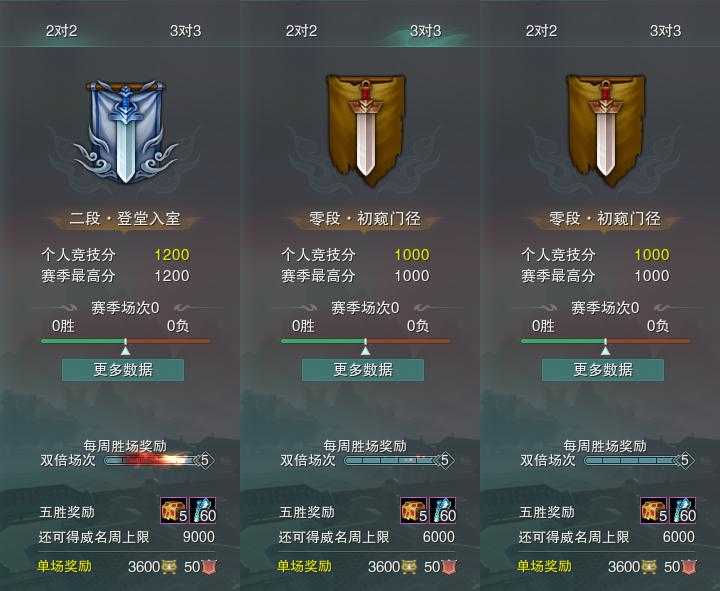This screenshot has width=720, height=591.
Task: Open 更多数据 in the first panel
Action: pos(123,370)
